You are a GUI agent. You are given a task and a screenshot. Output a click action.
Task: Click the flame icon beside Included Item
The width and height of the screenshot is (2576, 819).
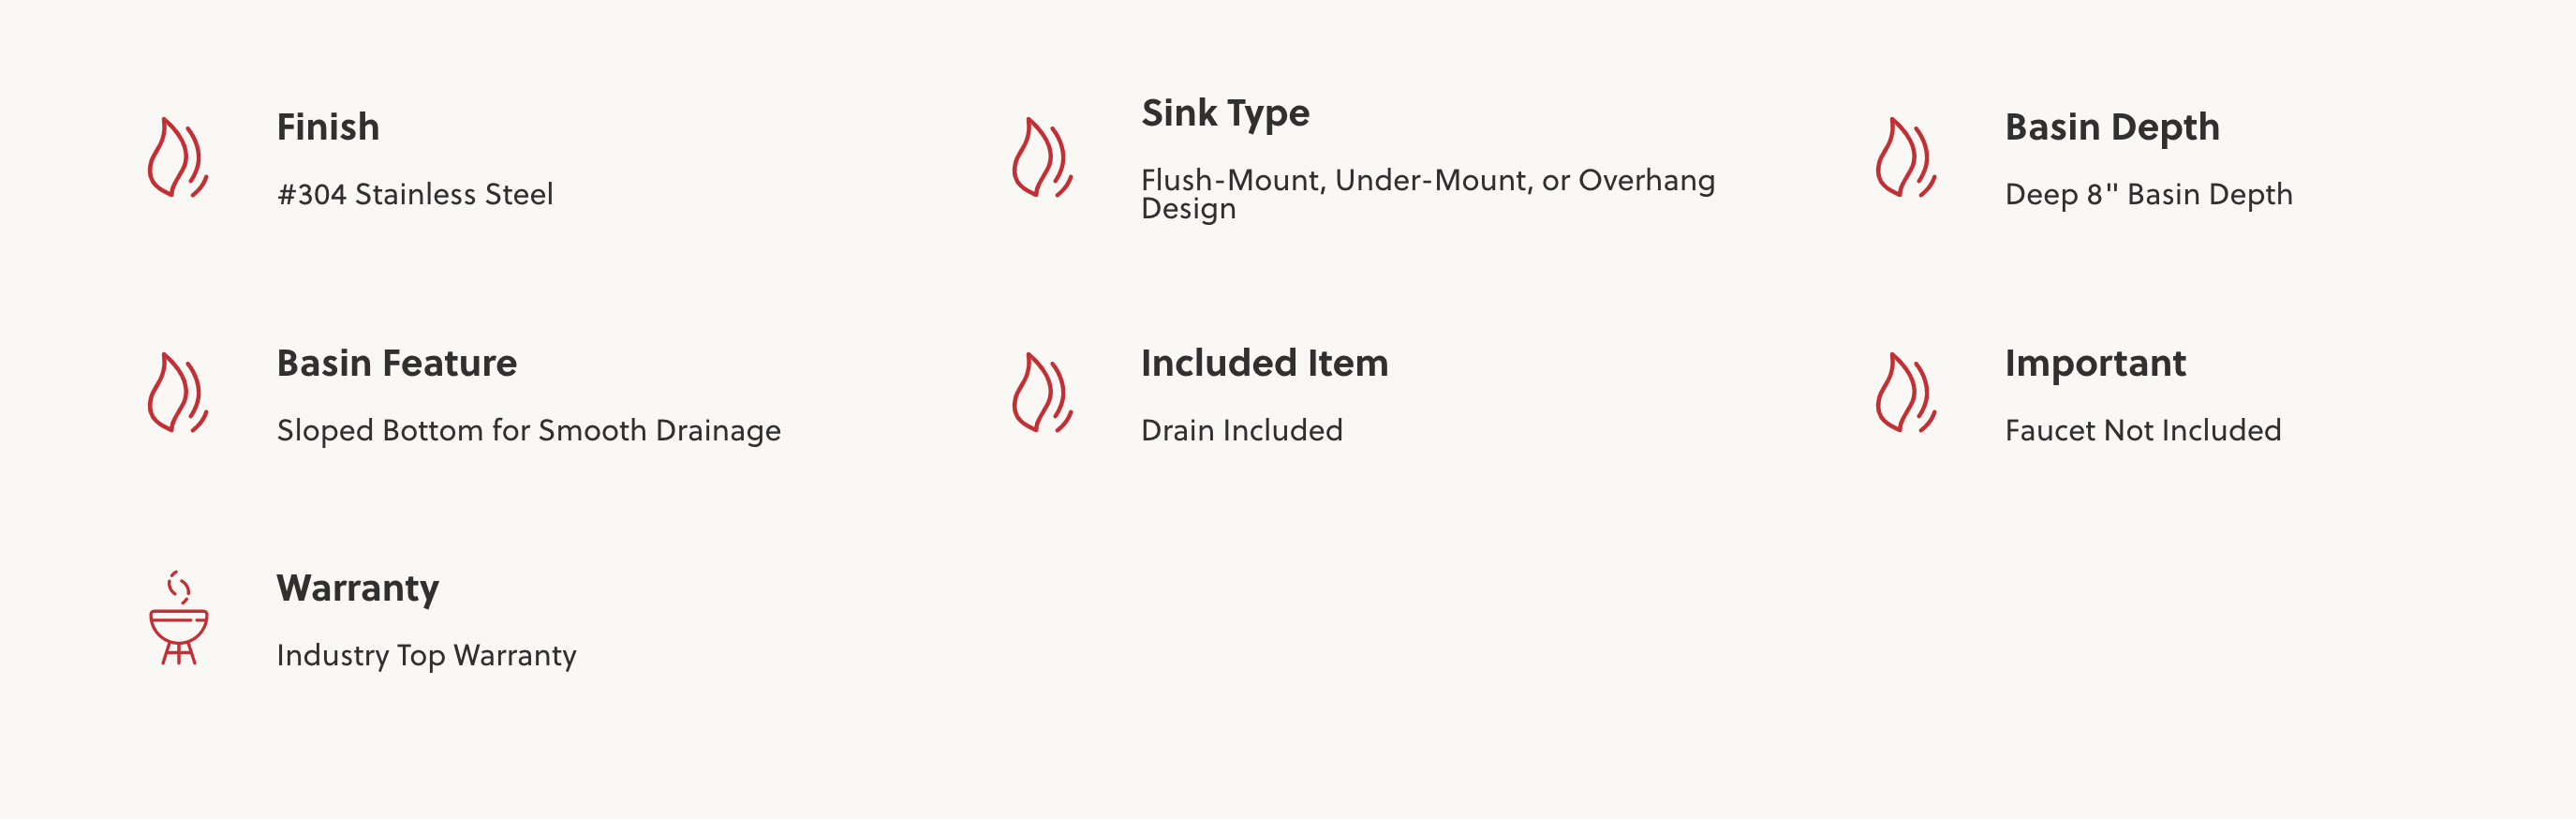(1042, 392)
